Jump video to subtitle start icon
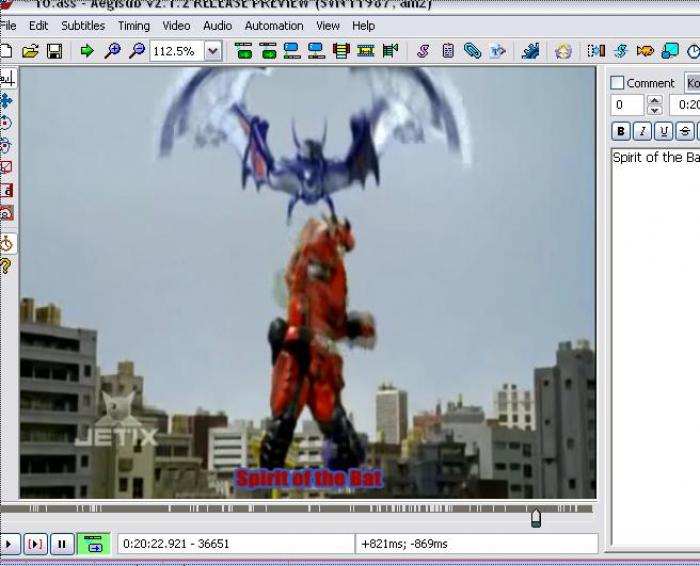Image resolution: width=700 pixels, height=566 pixels. [x=292, y=51]
